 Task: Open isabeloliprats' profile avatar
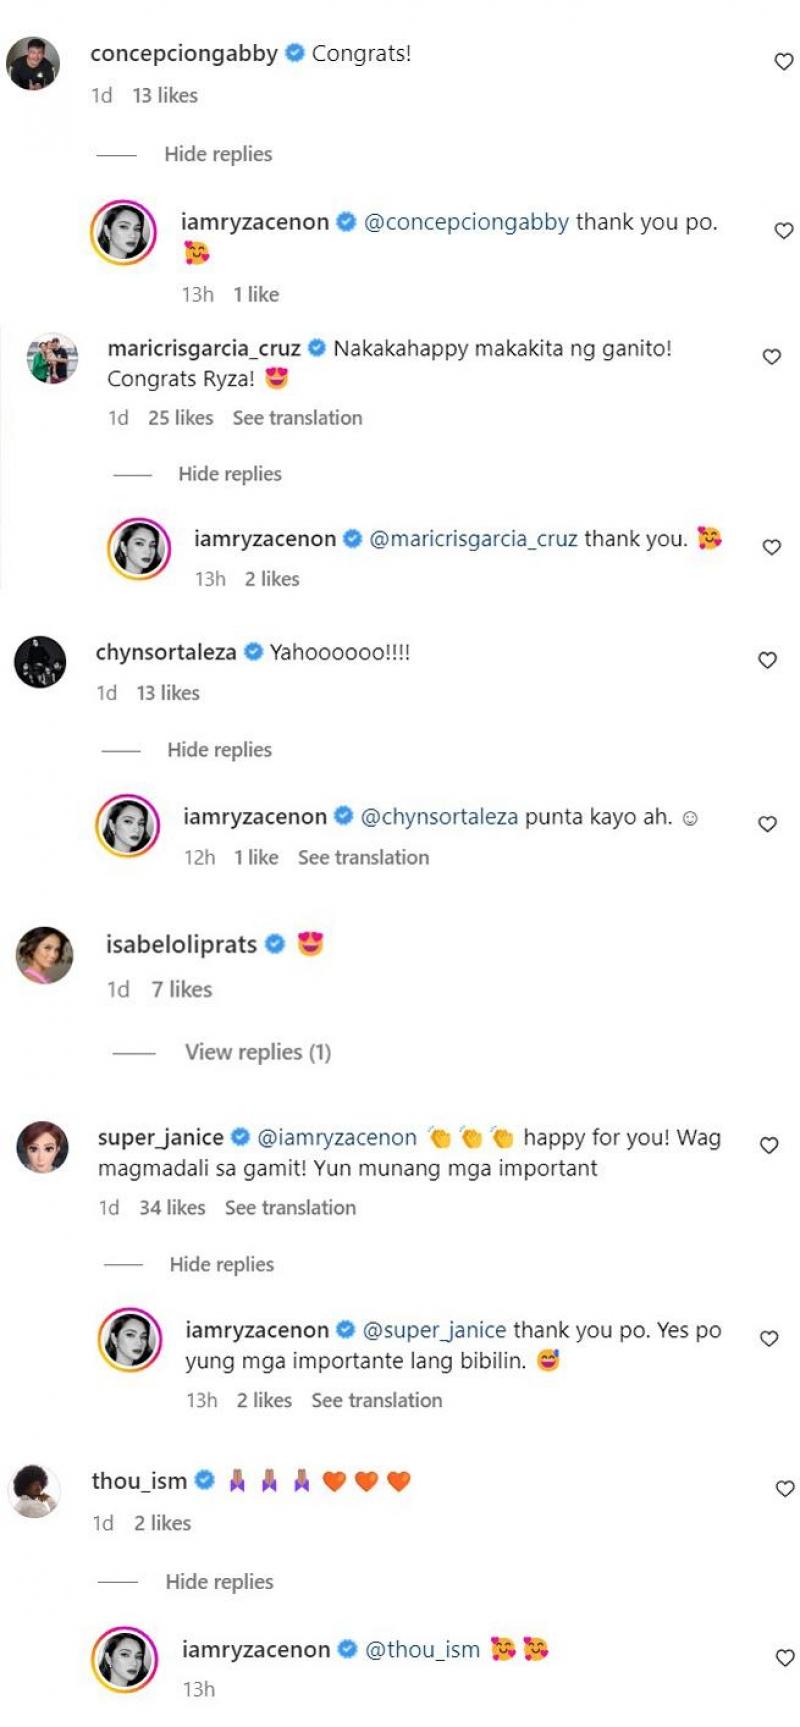click(45, 956)
